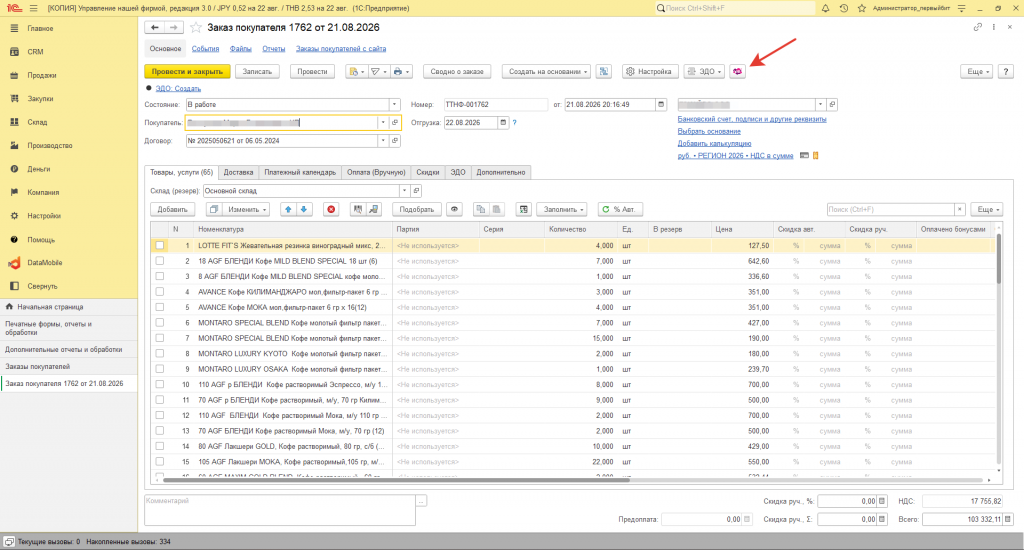This screenshot has width=1024, height=550.
Task: Tick checkbox for row 5 AVANCE МОКА
Action: tap(159, 307)
